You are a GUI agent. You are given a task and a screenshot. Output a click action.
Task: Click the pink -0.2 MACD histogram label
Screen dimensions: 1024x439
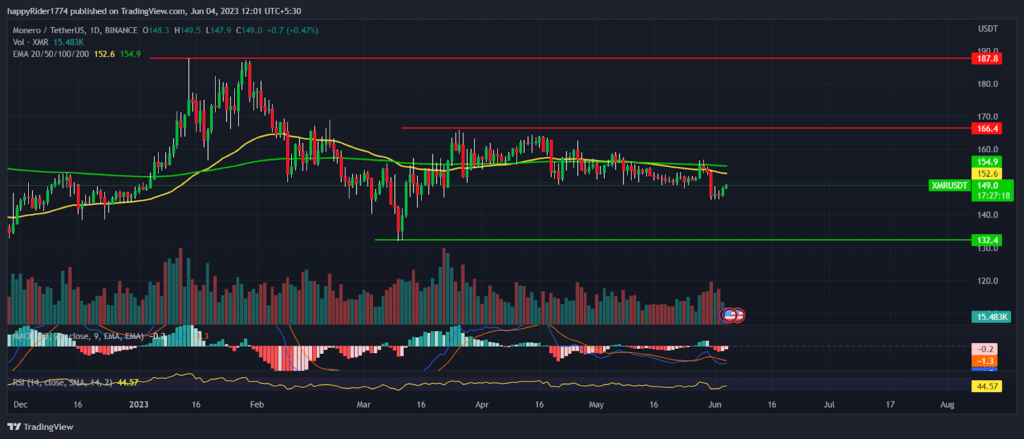(986, 349)
